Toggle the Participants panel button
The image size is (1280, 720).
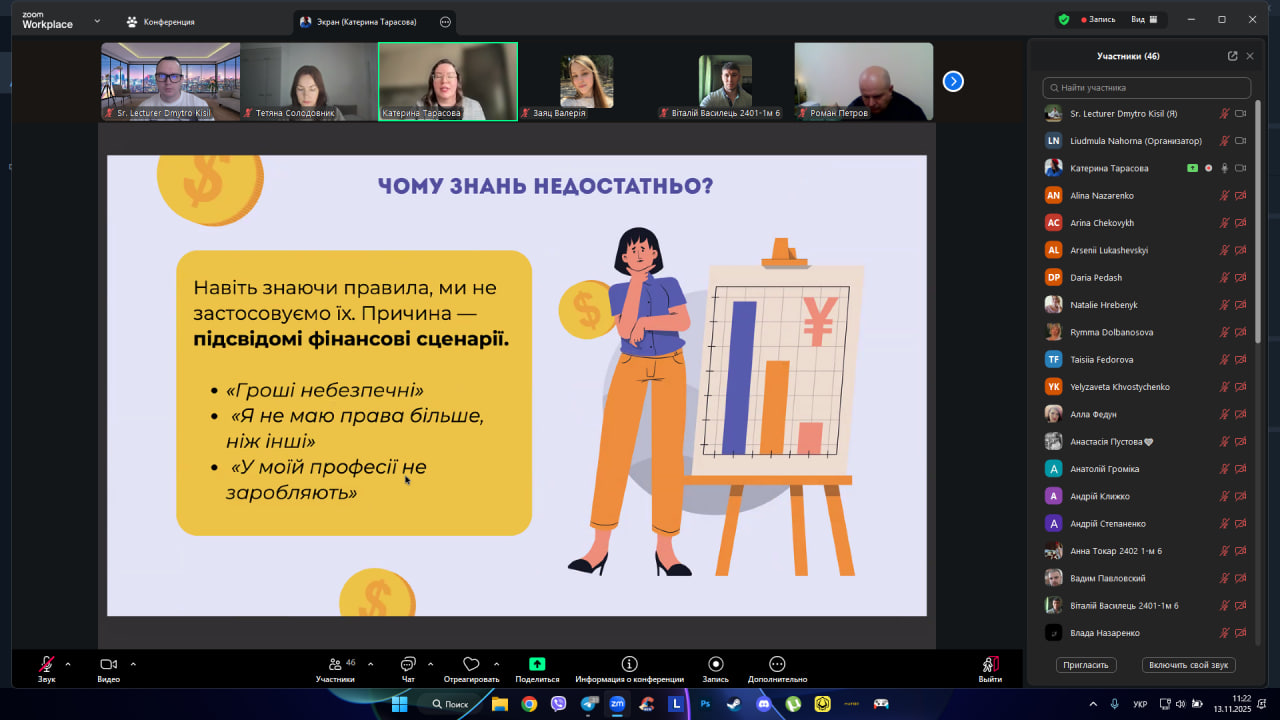click(x=335, y=665)
